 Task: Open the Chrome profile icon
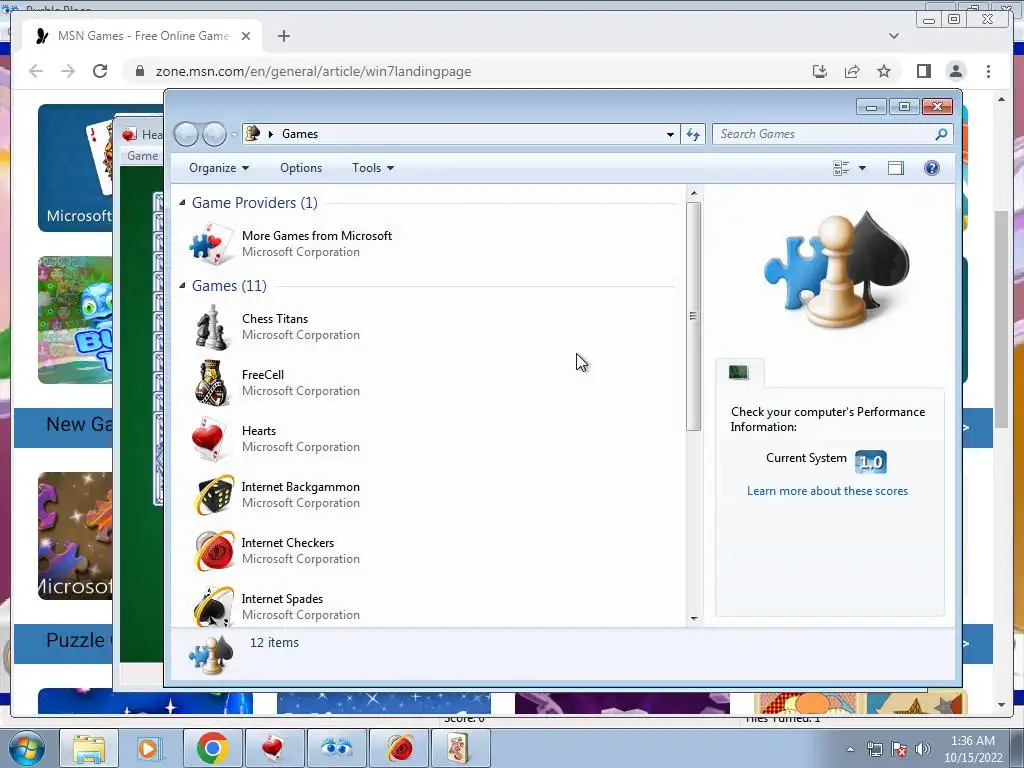click(955, 71)
